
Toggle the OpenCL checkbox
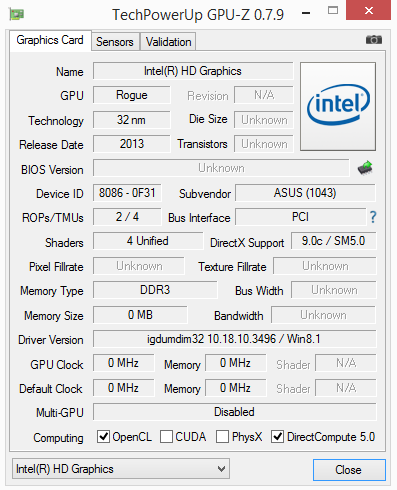coord(103,436)
